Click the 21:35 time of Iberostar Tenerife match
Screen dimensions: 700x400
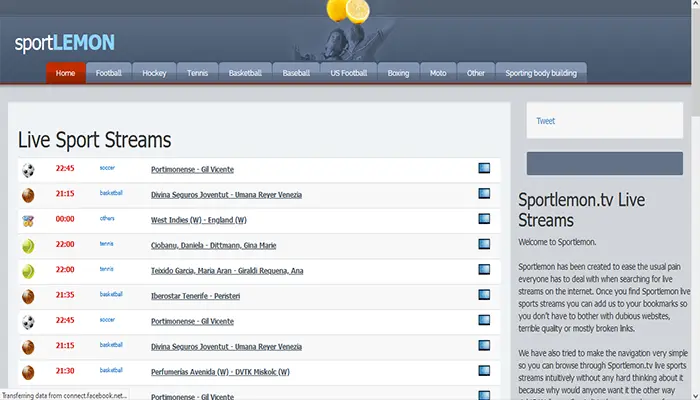click(x=65, y=295)
